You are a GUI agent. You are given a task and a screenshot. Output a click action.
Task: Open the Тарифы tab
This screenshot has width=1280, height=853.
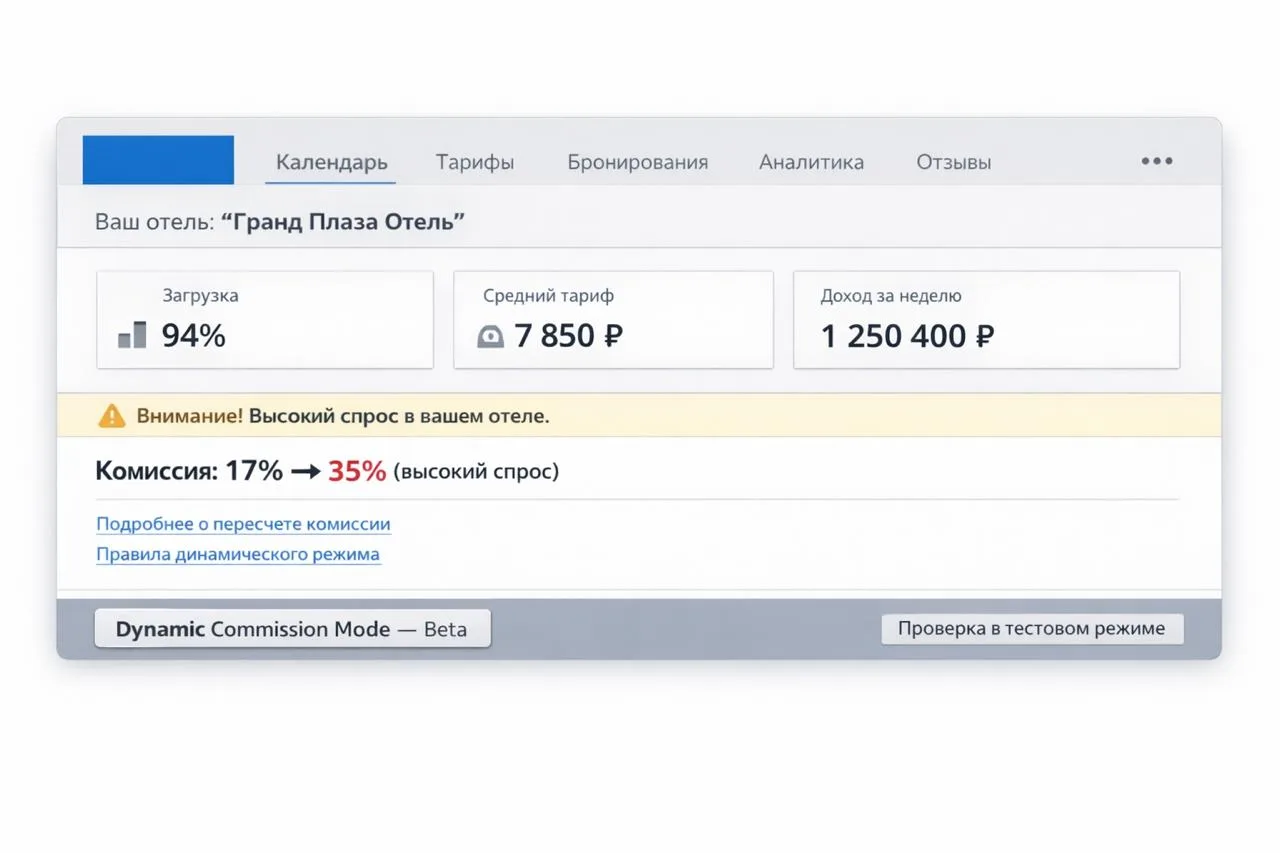point(475,162)
